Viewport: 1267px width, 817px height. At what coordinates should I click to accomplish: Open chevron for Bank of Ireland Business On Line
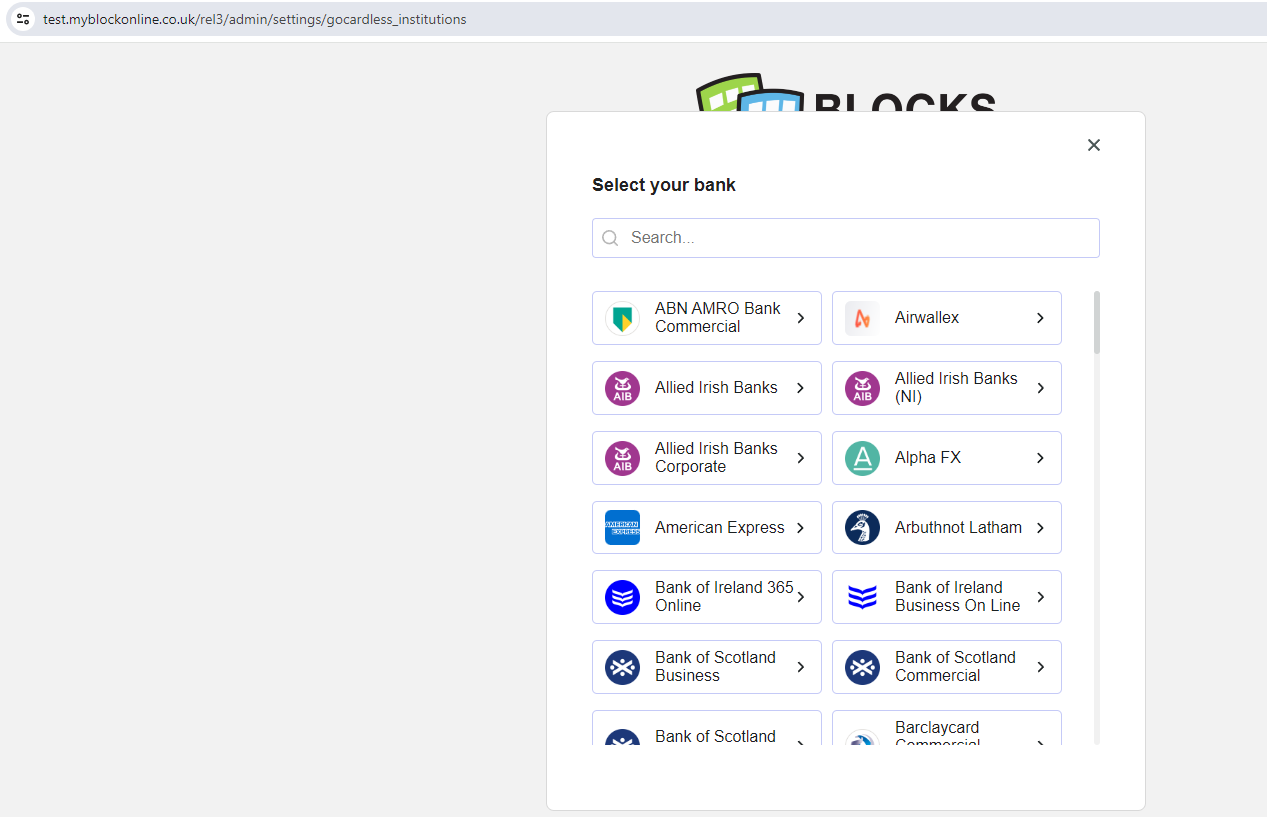(x=1041, y=597)
